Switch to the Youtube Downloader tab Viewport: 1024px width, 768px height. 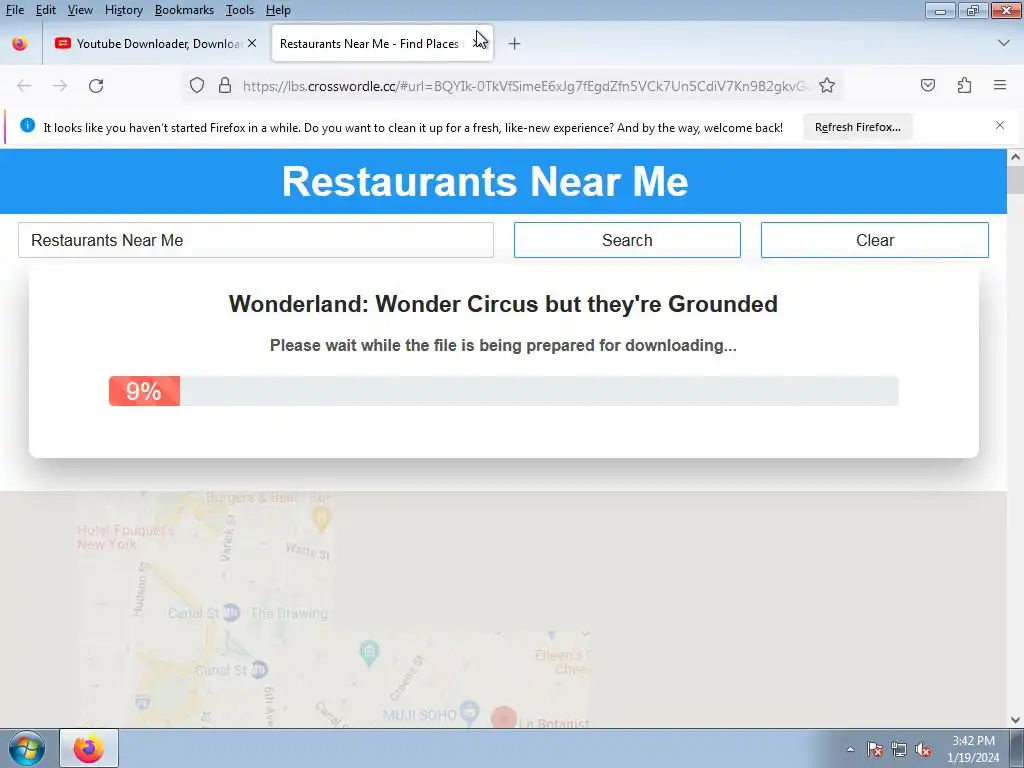pos(155,44)
